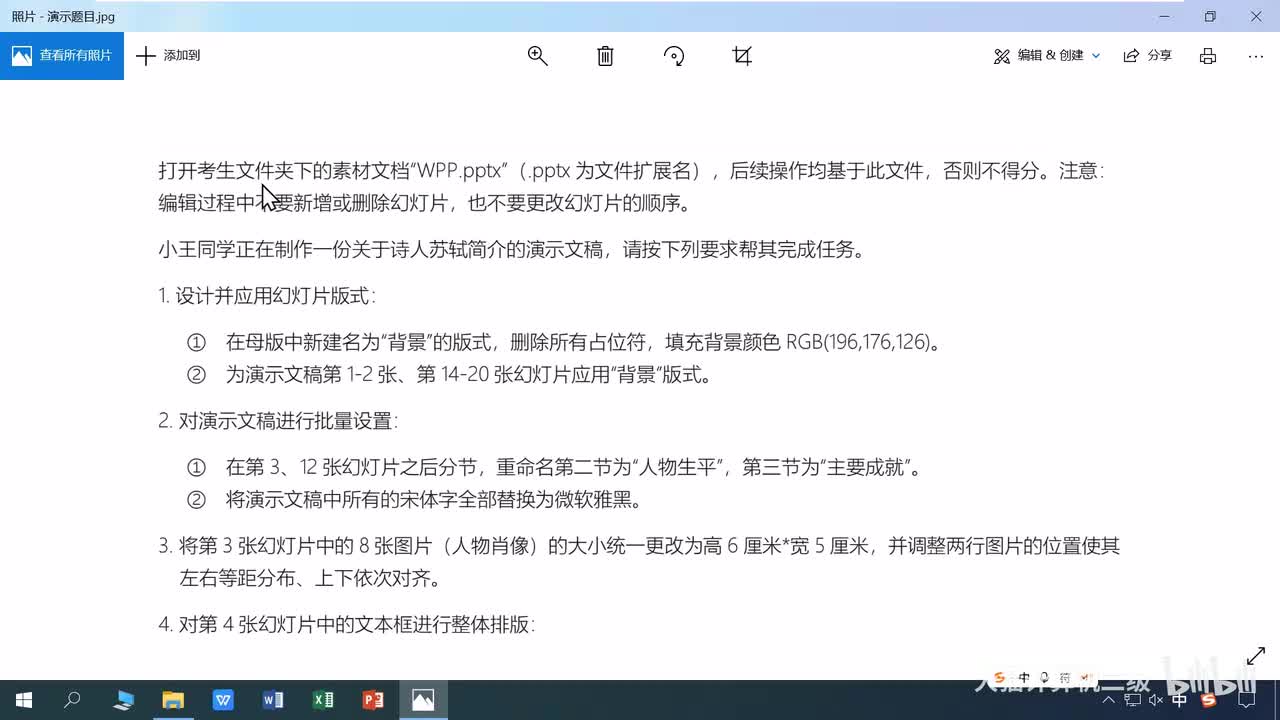
Task: Delete the photo with the trash icon
Action: pyautogui.click(x=605, y=56)
